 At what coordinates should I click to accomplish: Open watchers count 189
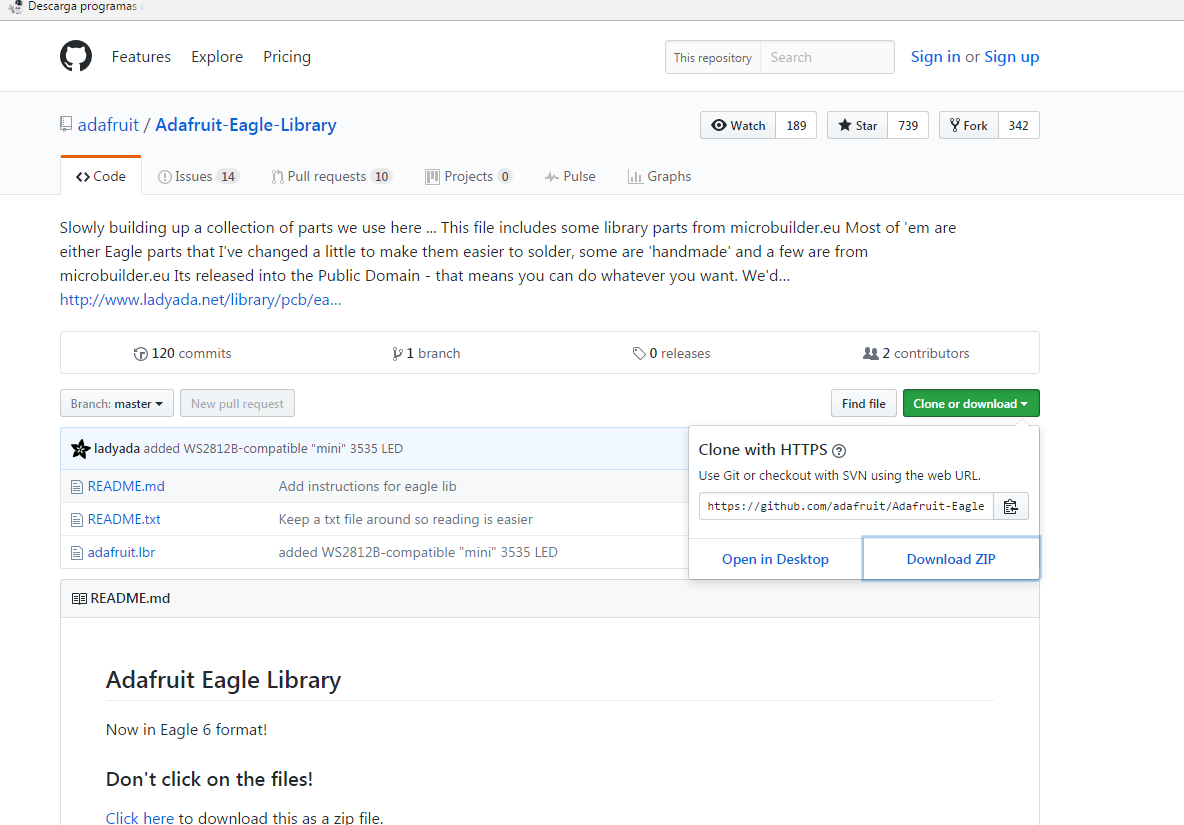[x=796, y=125]
